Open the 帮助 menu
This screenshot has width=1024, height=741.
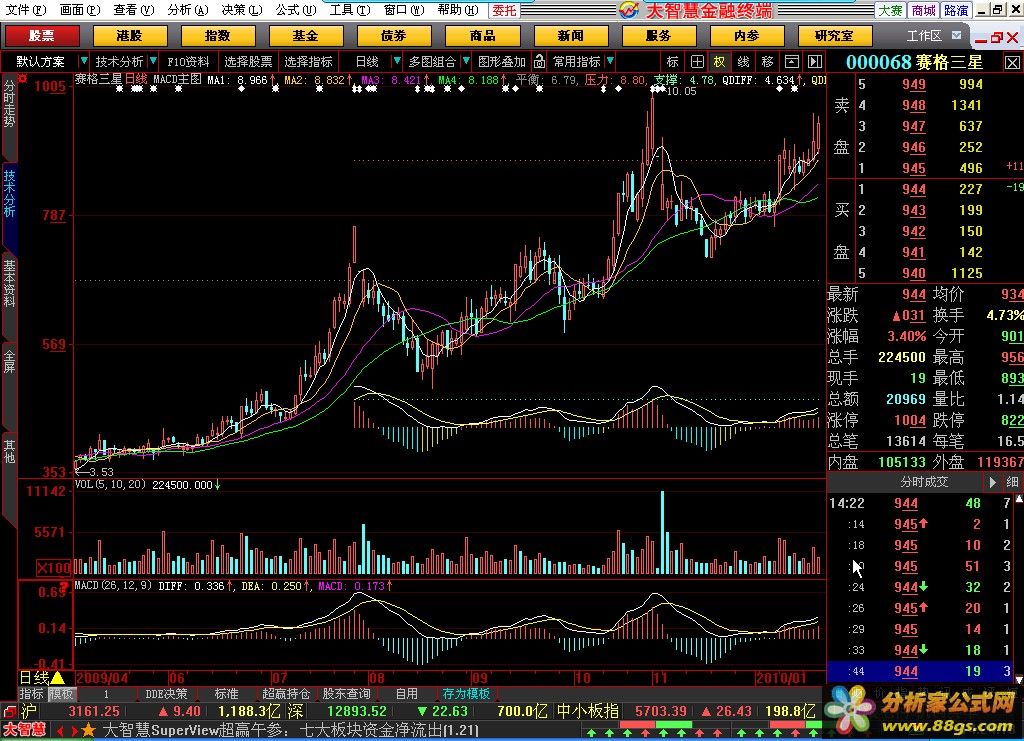(458, 10)
